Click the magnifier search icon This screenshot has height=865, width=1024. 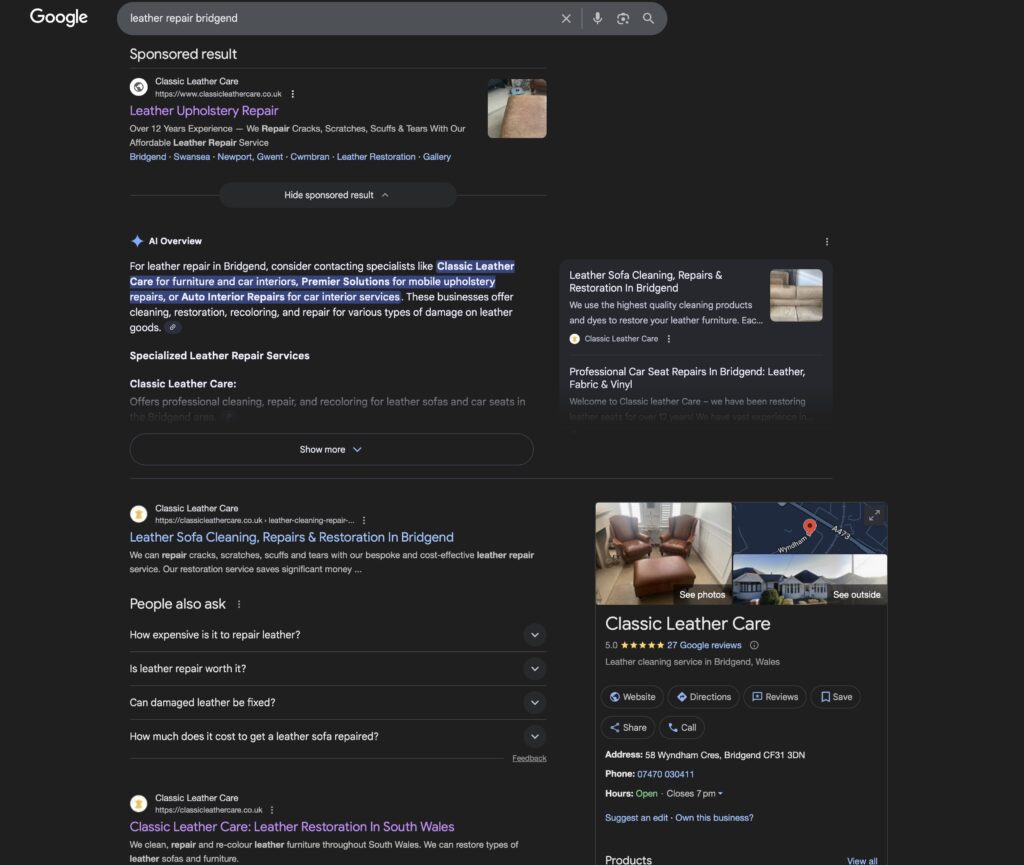pos(649,18)
